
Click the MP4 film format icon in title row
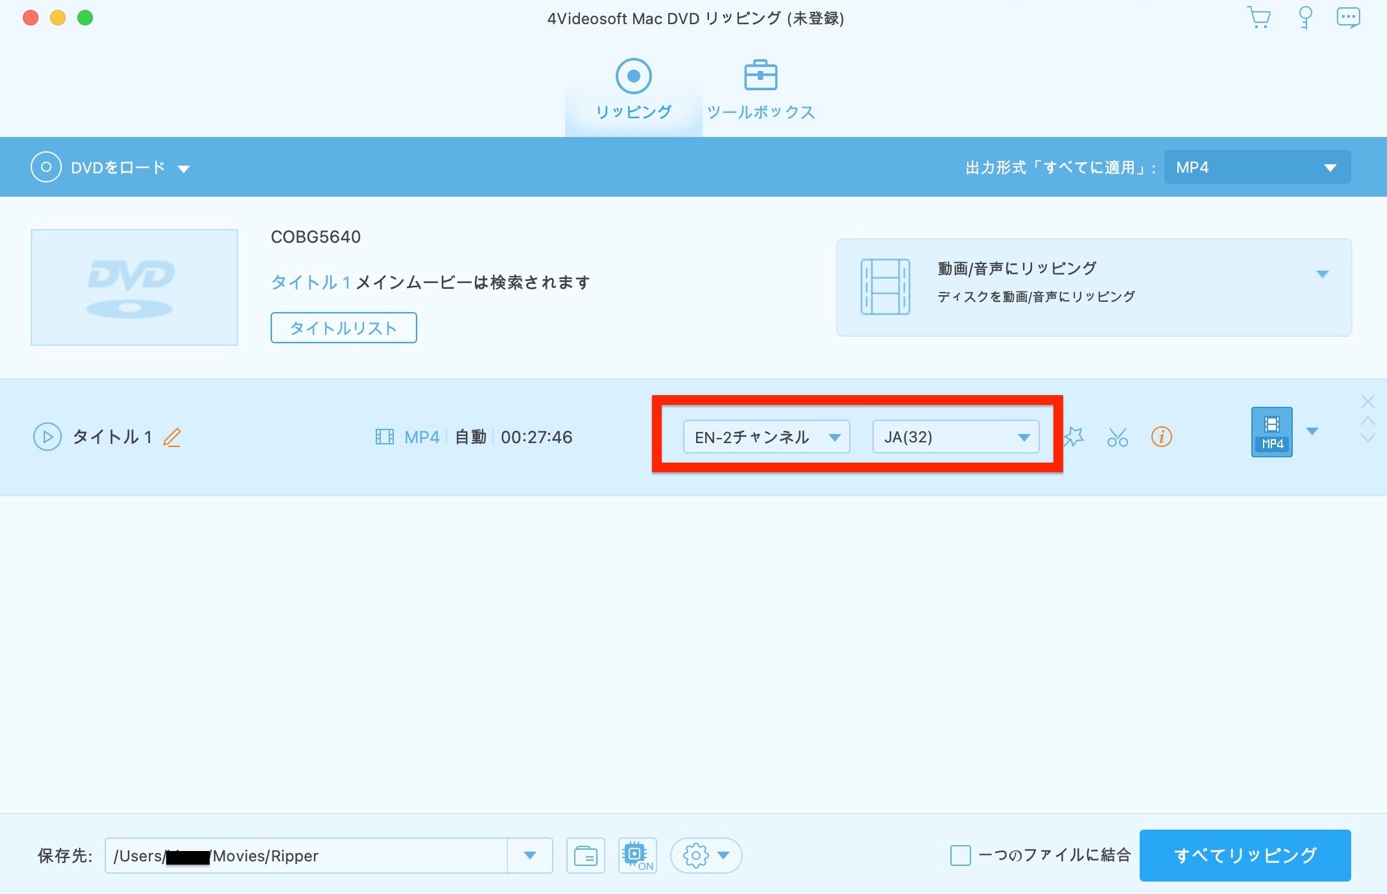(x=384, y=437)
